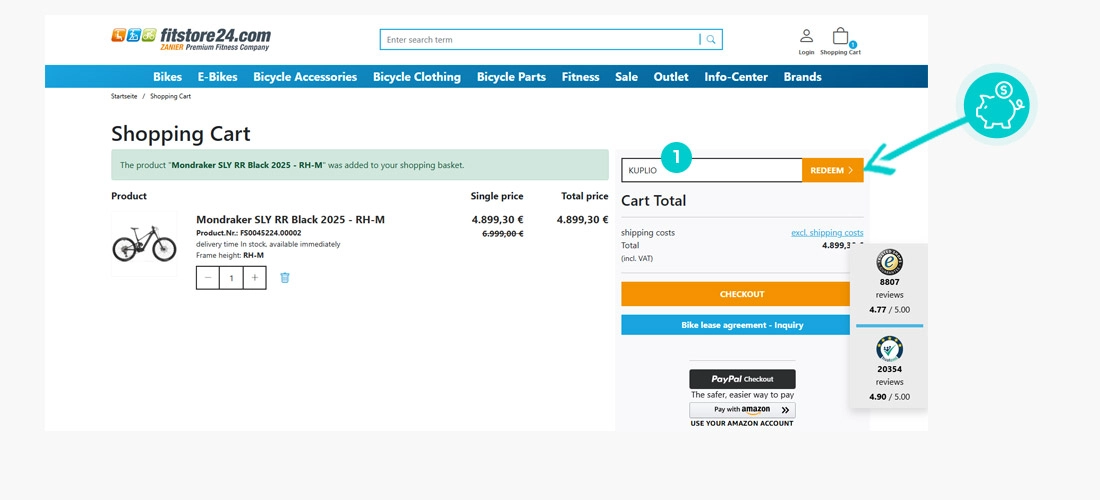Open the Outlet menu item
The image size is (1100, 500).
671,76
